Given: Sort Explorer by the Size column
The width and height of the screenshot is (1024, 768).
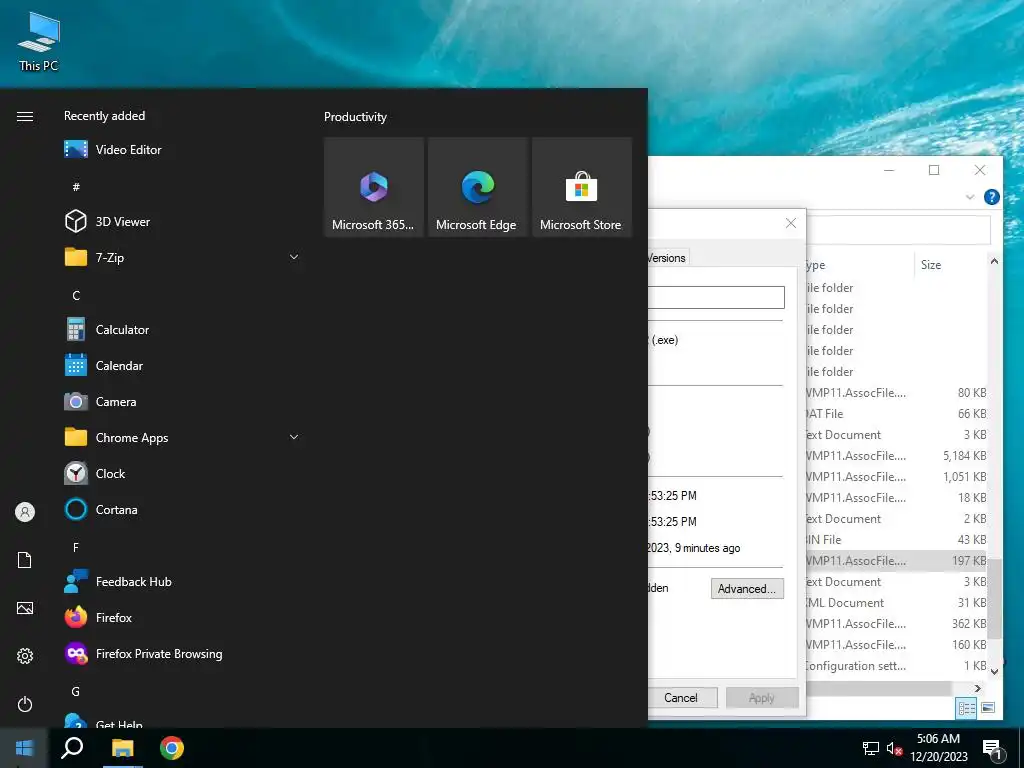Looking at the screenshot, I should pyautogui.click(x=931, y=264).
